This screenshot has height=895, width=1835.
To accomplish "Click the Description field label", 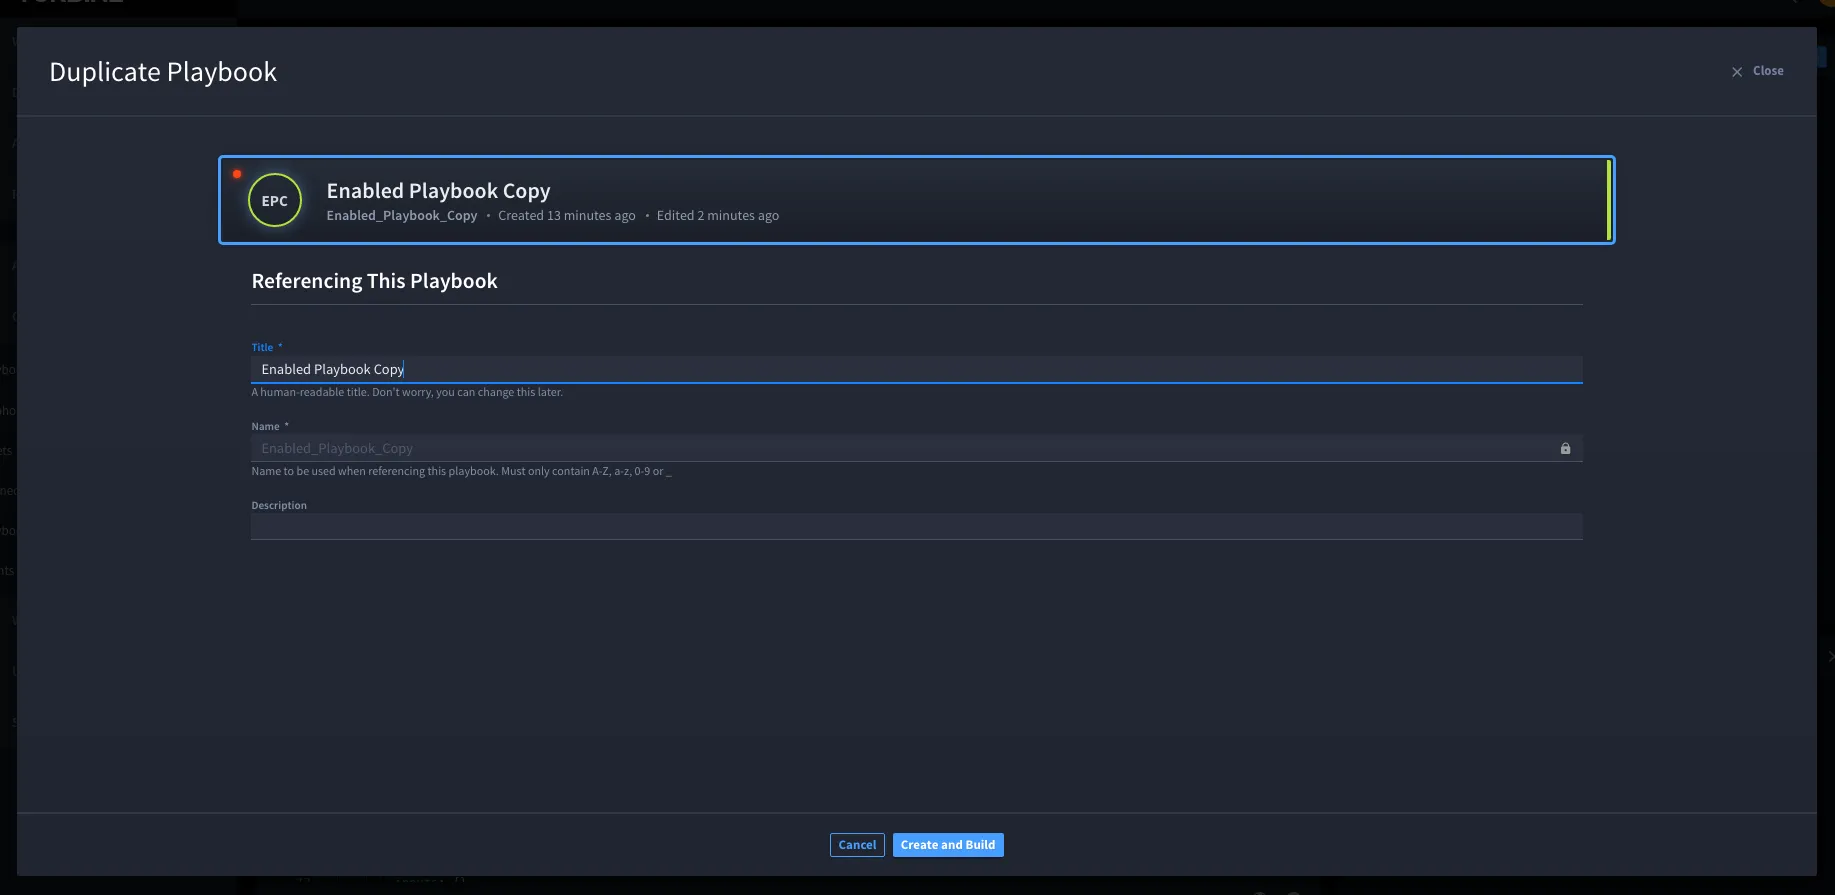I will point(279,505).
